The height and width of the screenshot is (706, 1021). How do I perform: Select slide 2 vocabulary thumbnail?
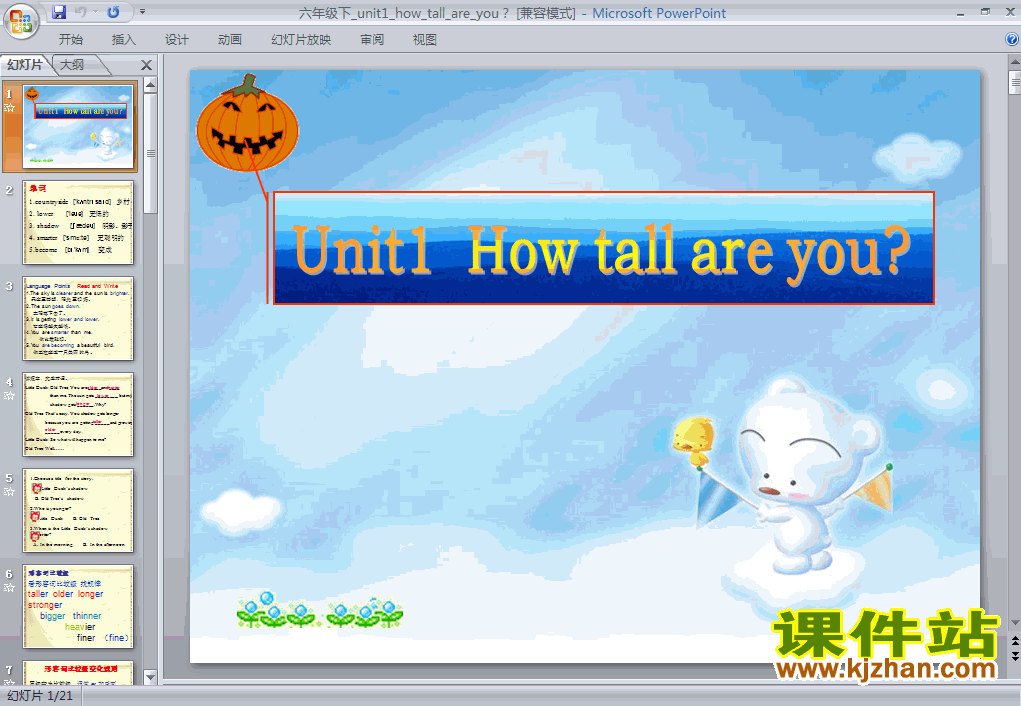(x=78, y=222)
